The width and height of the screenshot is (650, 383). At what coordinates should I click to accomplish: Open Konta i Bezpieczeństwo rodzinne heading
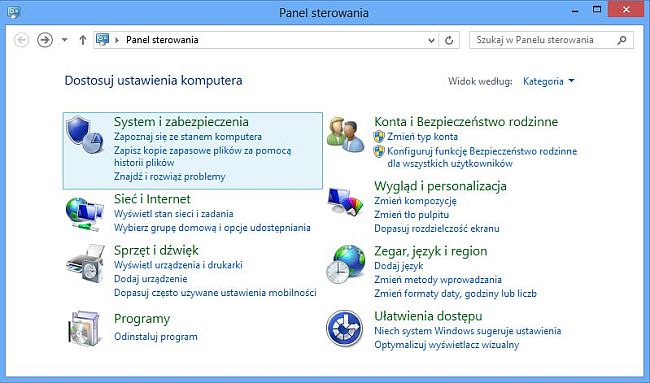pyautogui.click(x=466, y=122)
